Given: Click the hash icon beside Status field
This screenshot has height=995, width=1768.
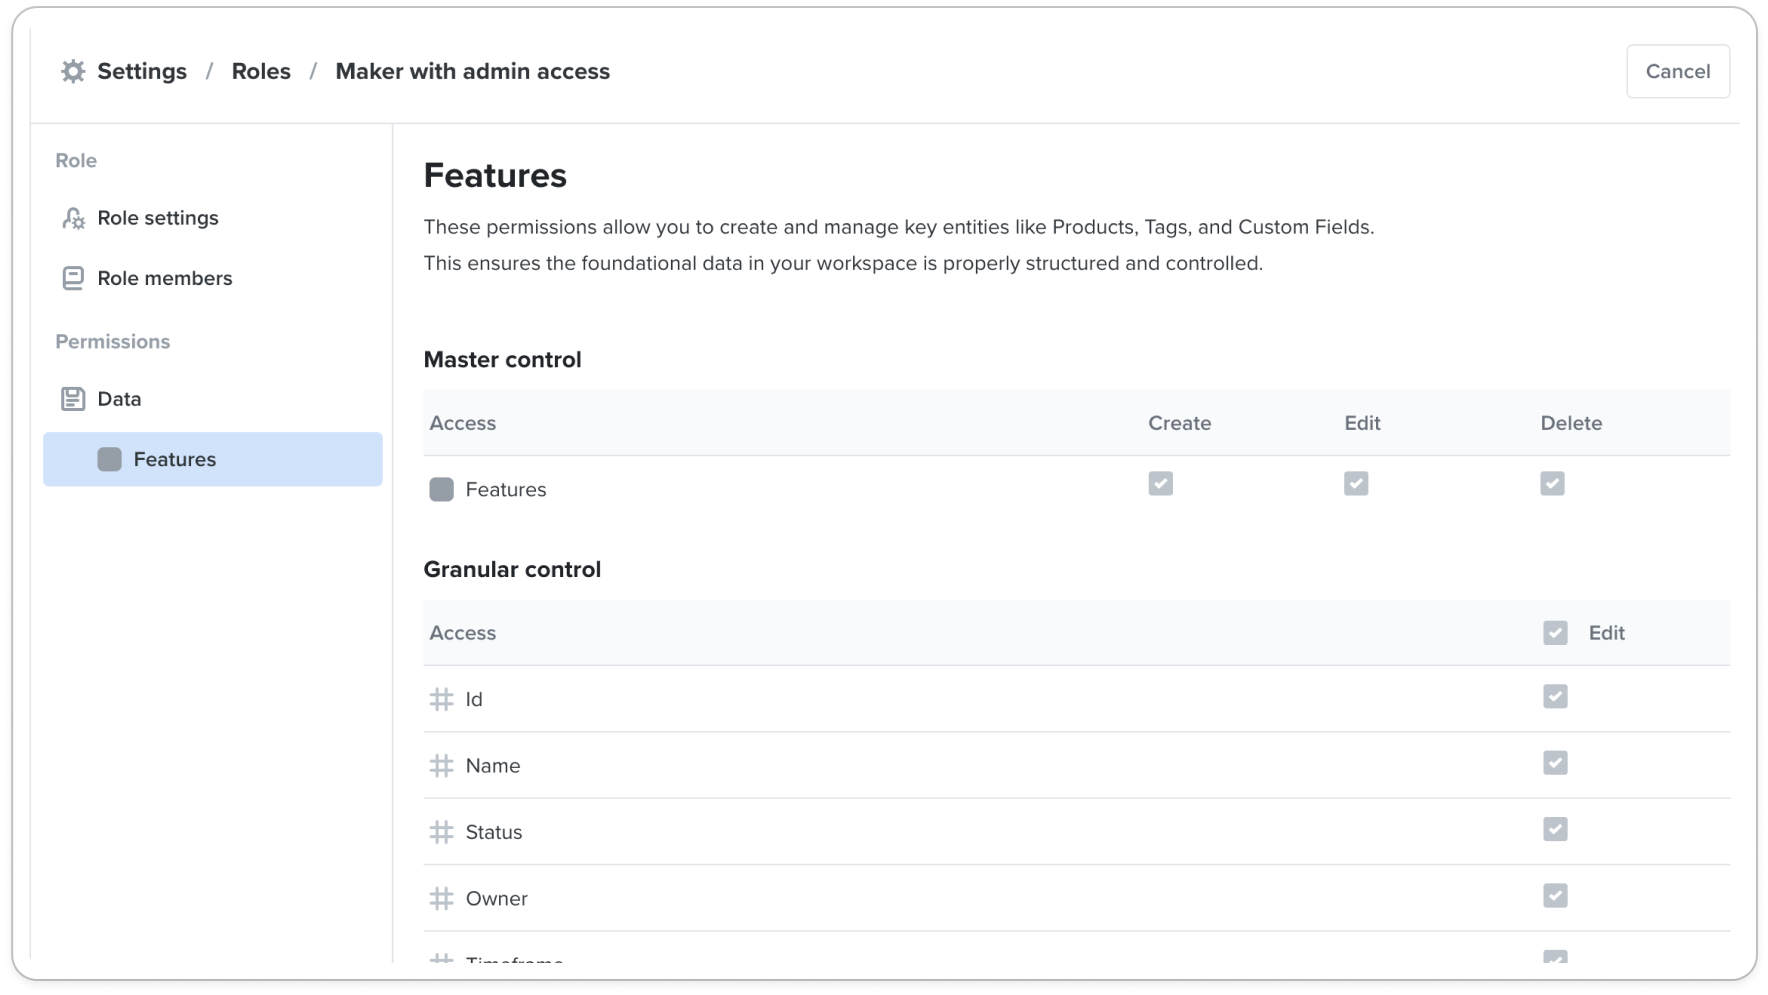Looking at the screenshot, I should click(441, 832).
